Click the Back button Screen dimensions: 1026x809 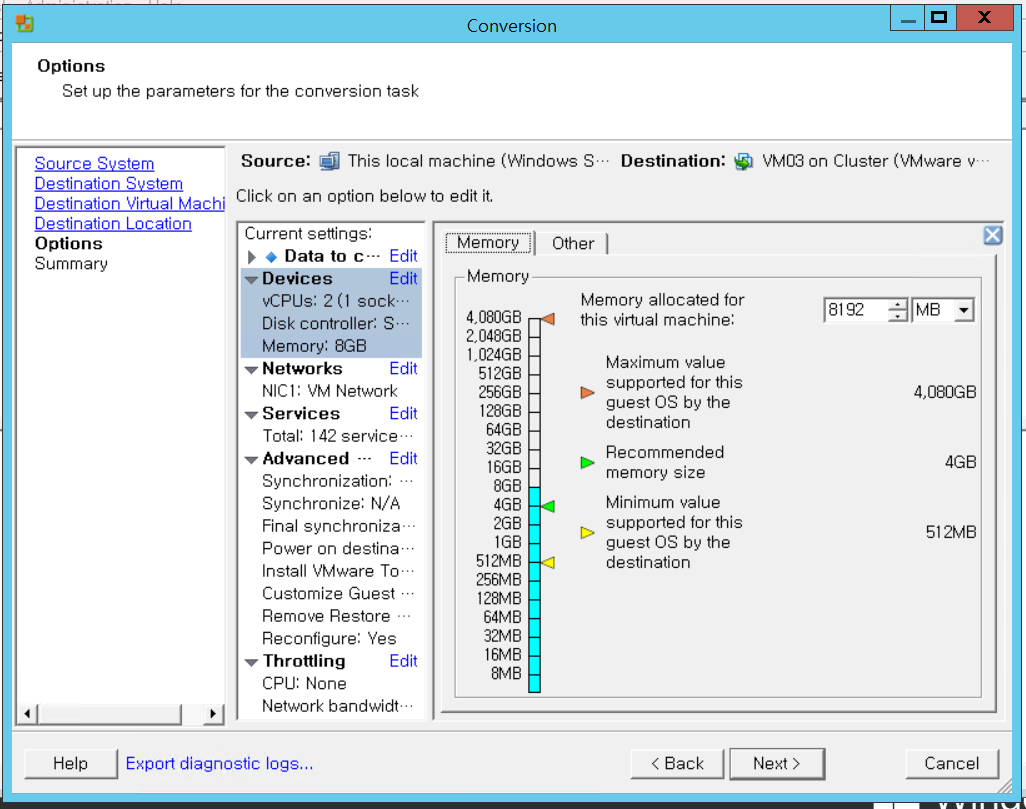click(677, 763)
